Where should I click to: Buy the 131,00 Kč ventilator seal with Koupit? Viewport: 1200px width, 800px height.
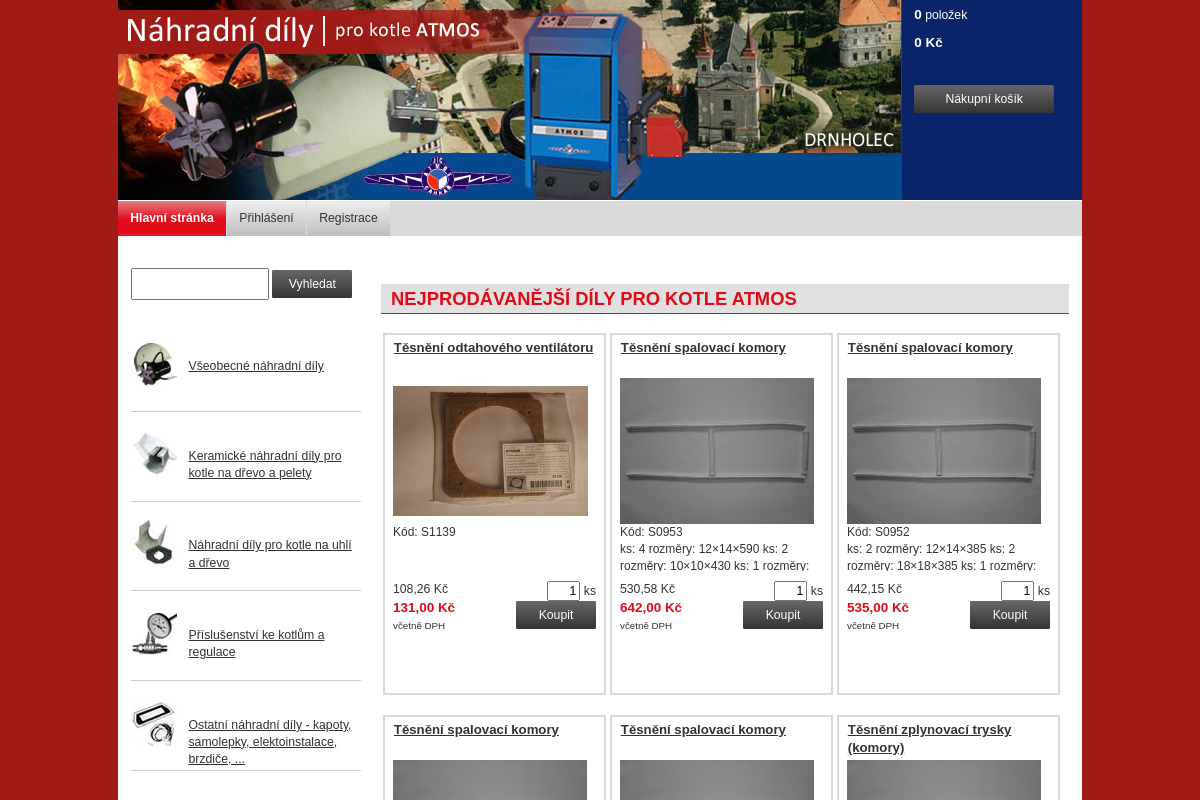[x=556, y=615]
